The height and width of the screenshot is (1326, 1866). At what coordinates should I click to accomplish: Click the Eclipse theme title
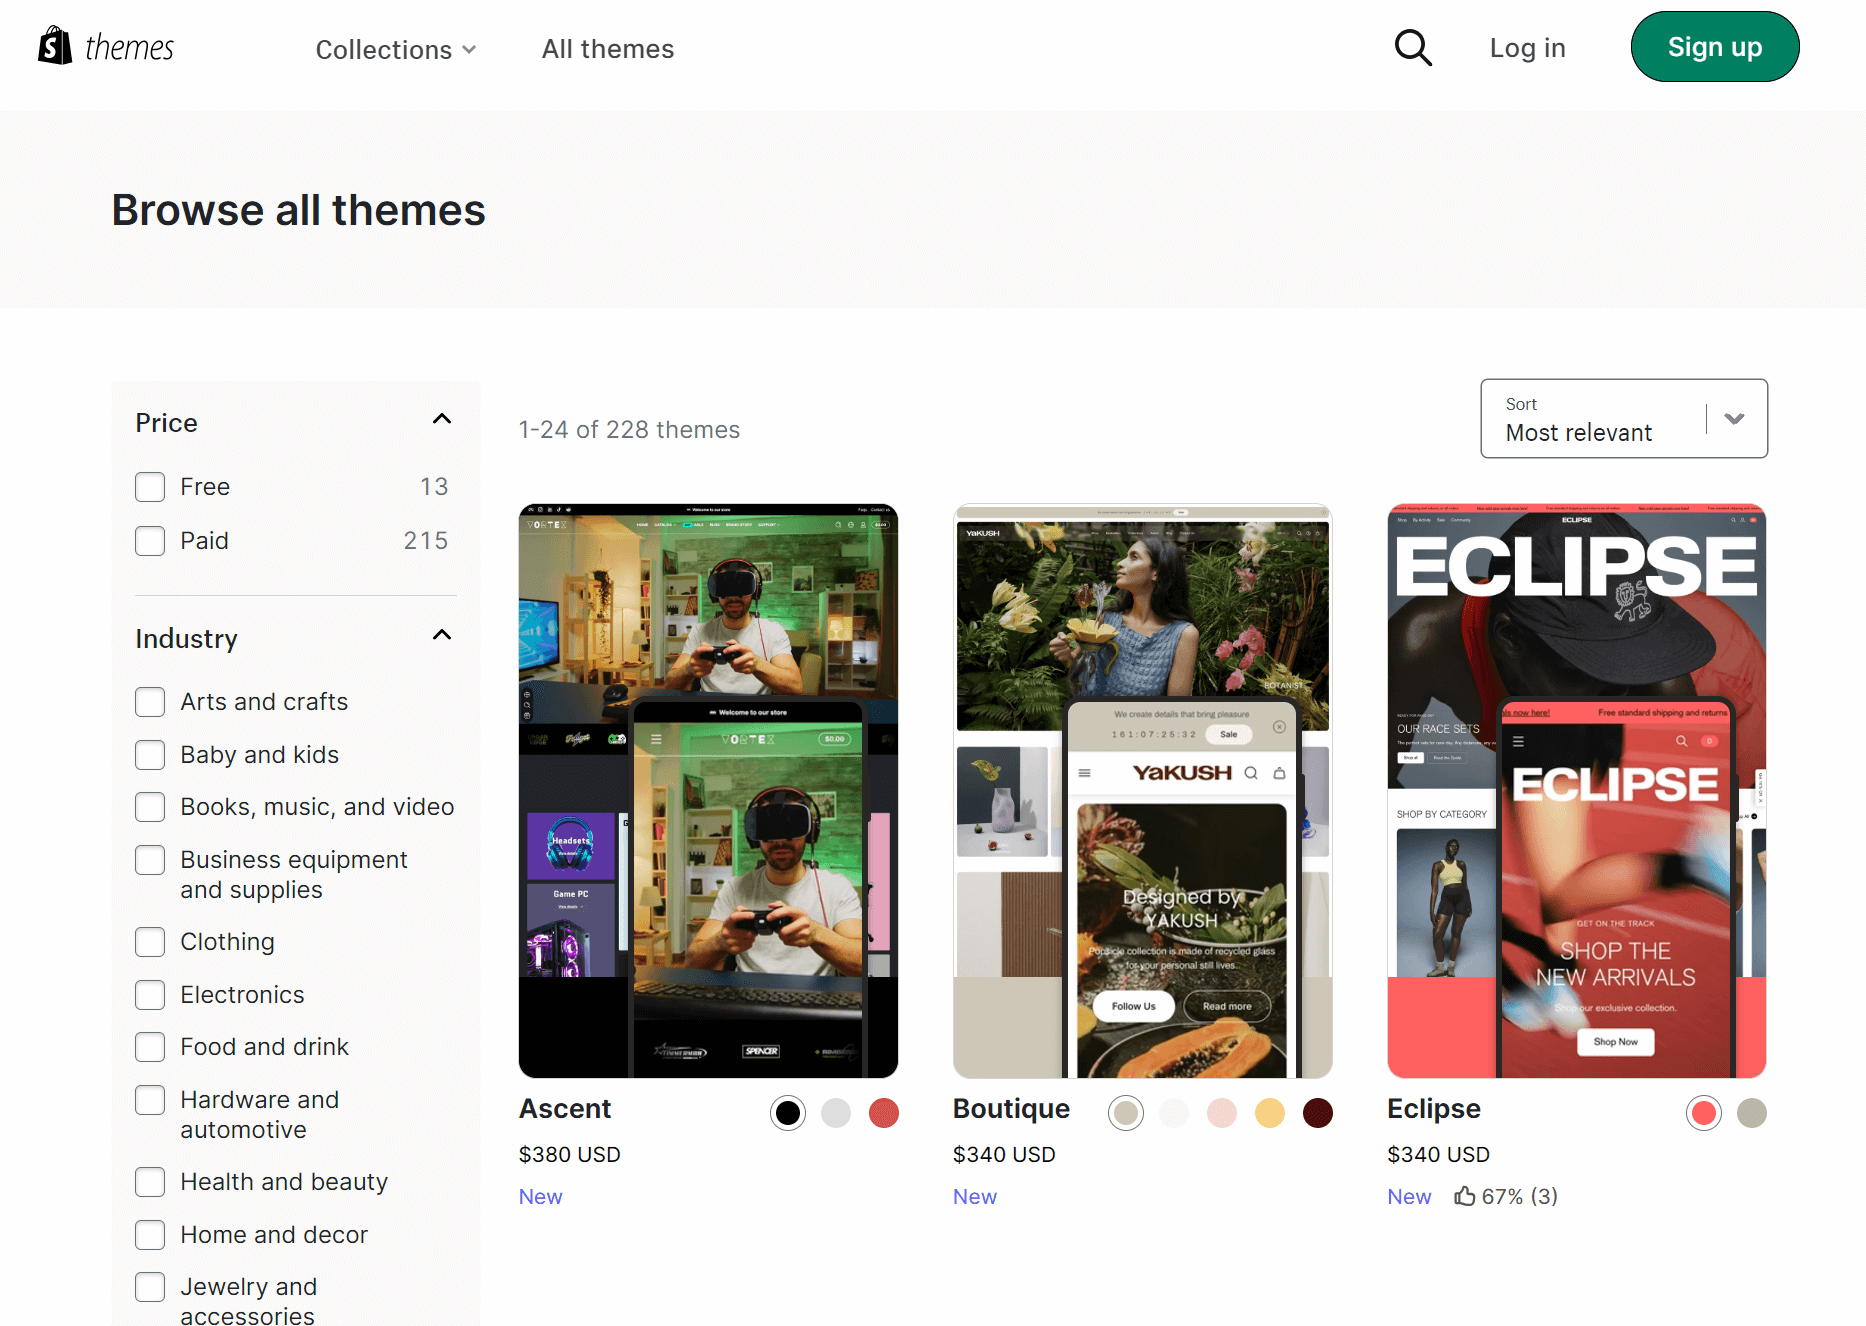pos(1434,1109)
